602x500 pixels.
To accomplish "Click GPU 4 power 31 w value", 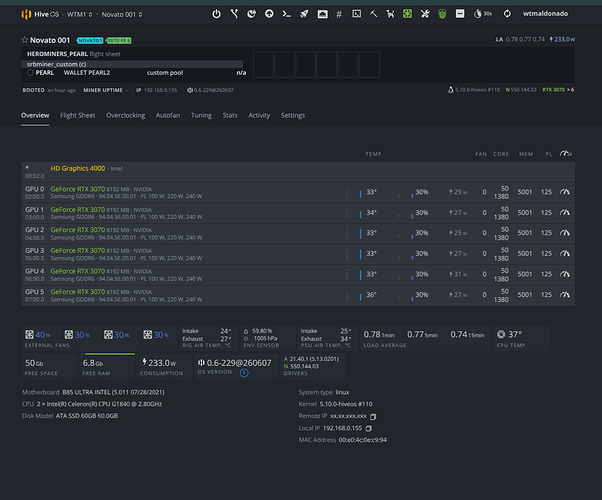I will click(458, 274).
